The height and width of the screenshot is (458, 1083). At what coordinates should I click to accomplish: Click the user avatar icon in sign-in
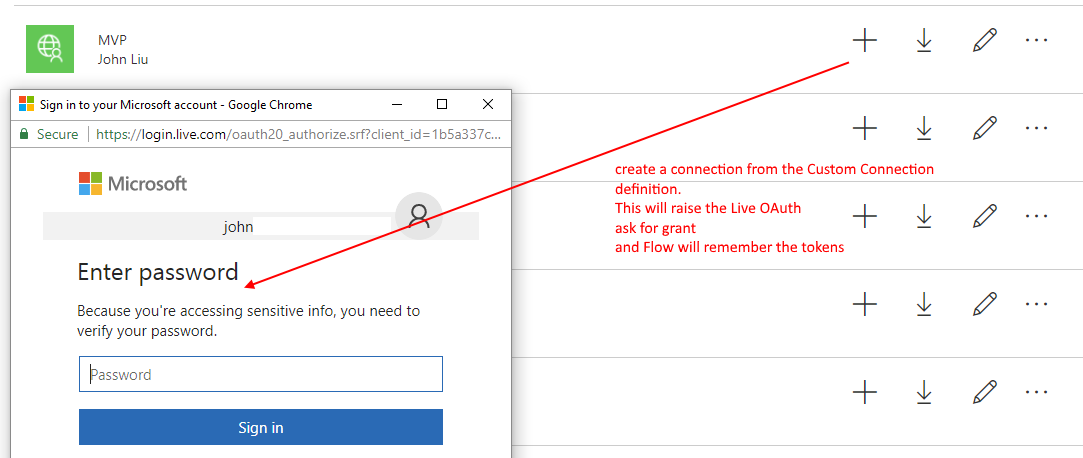[x=419, y=216]
